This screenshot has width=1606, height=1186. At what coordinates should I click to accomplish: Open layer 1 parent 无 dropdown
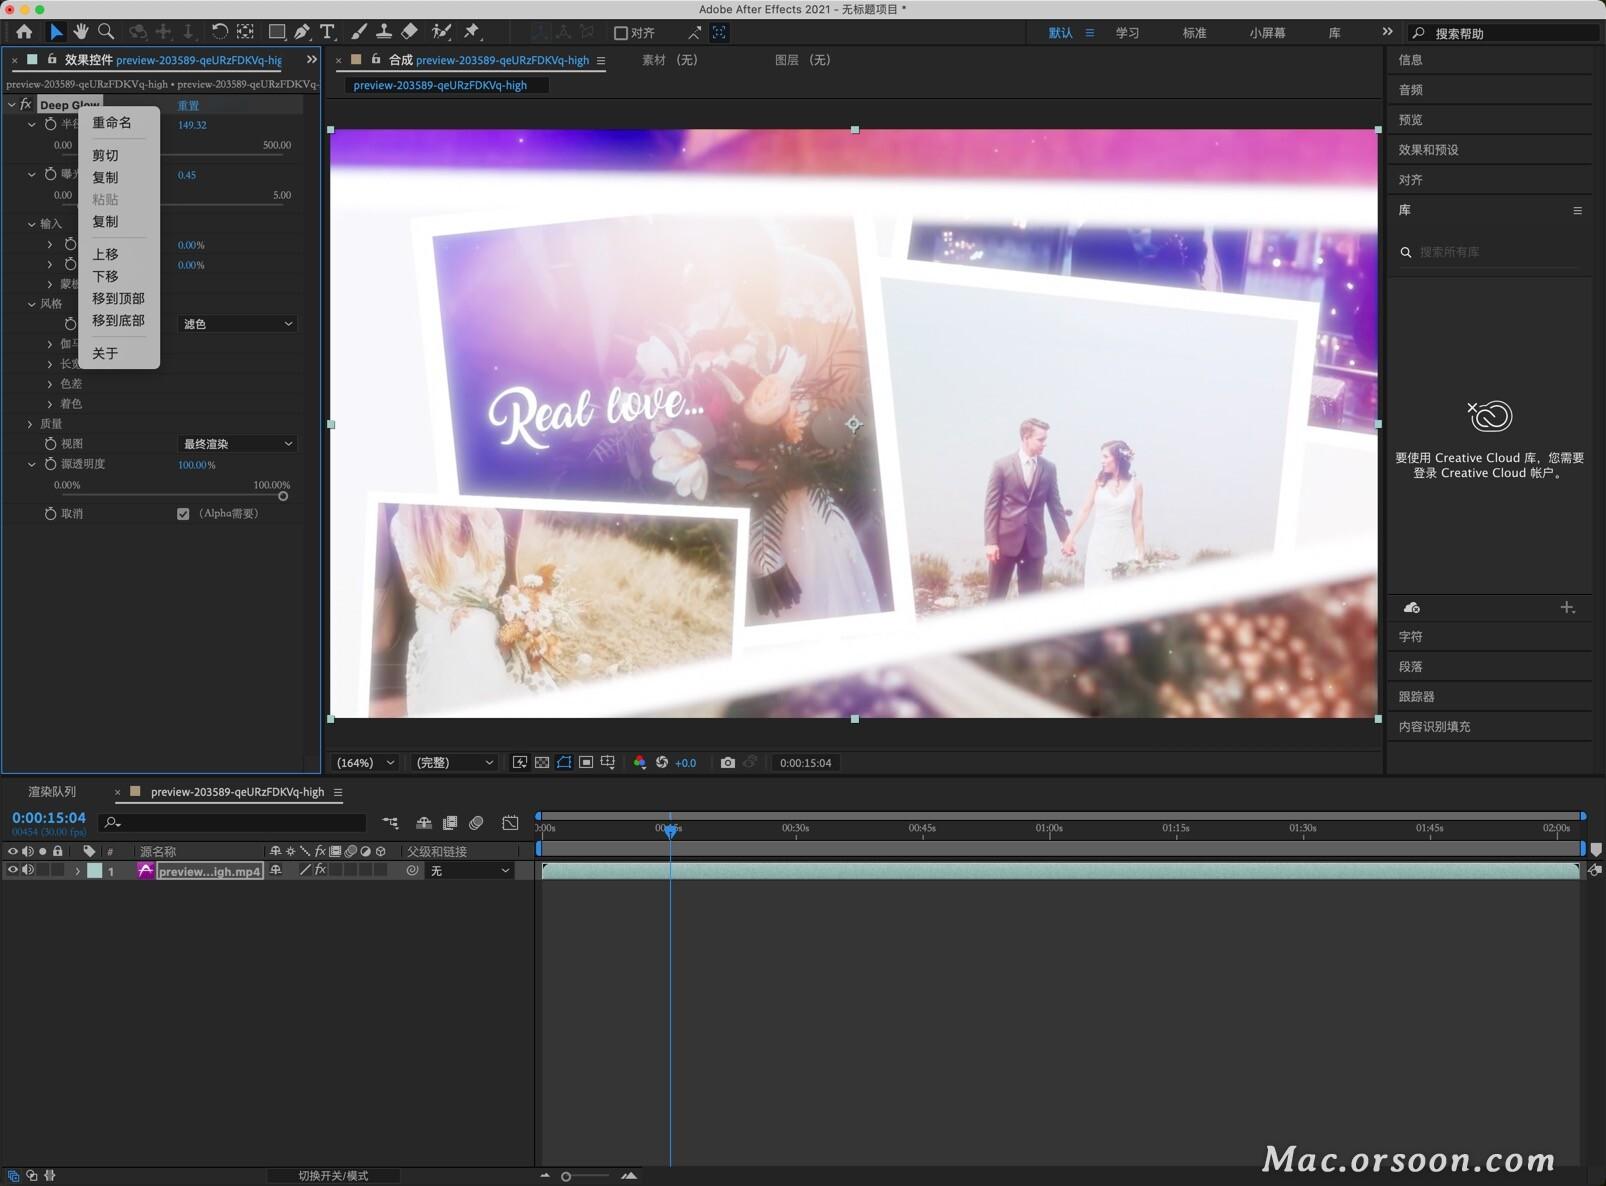[470, 871]
